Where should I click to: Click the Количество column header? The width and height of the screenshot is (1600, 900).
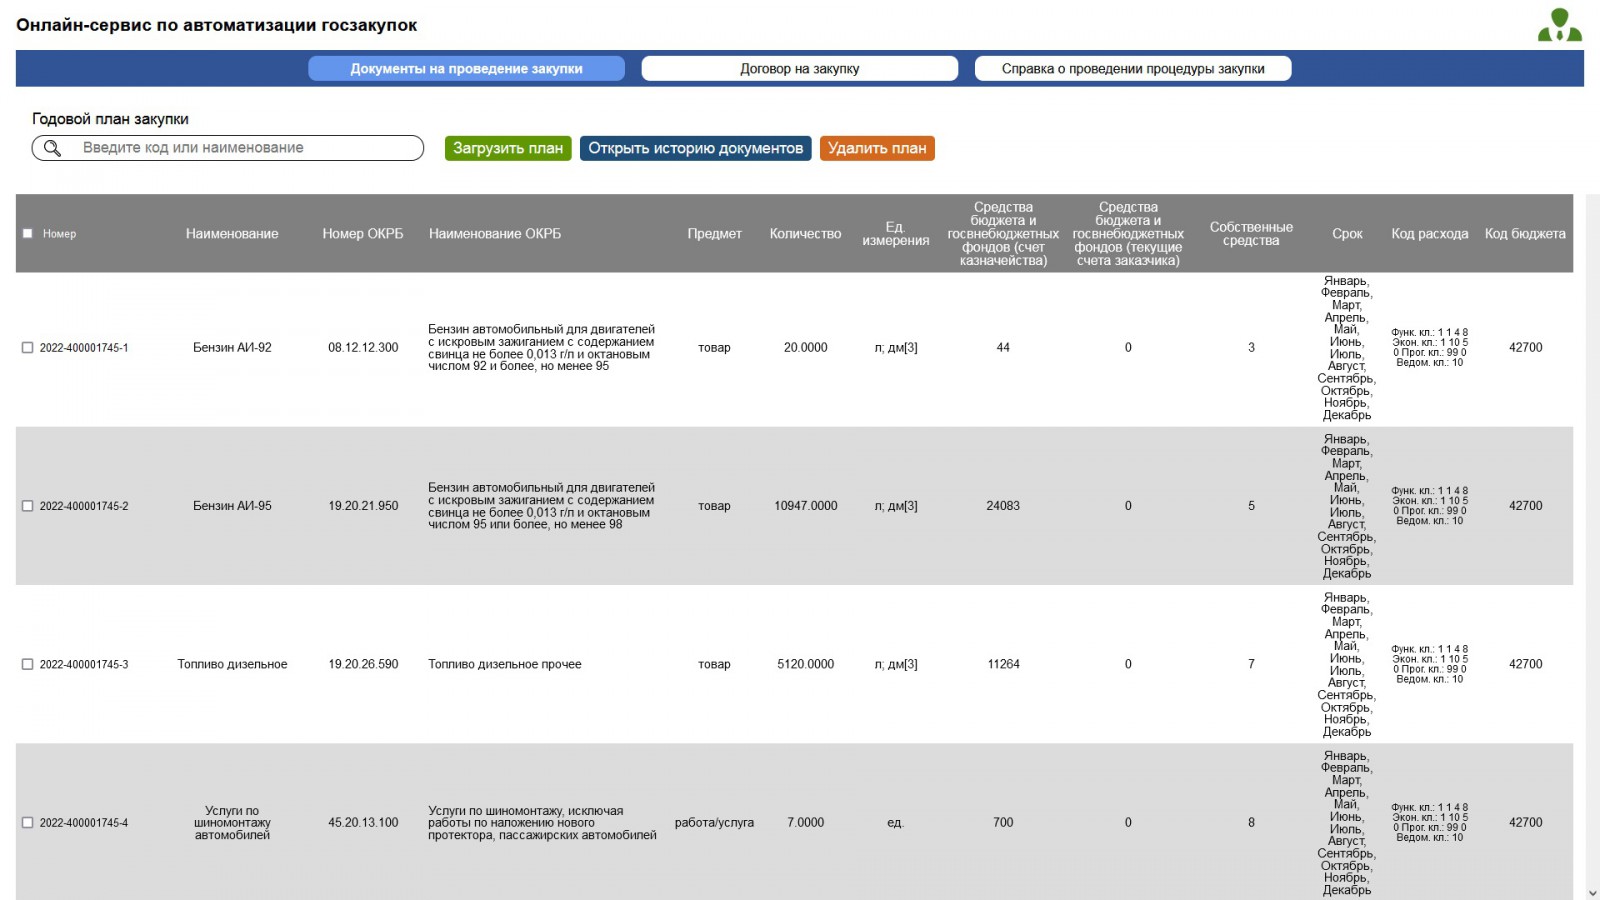pyautogui.click(x=805, y=234)
